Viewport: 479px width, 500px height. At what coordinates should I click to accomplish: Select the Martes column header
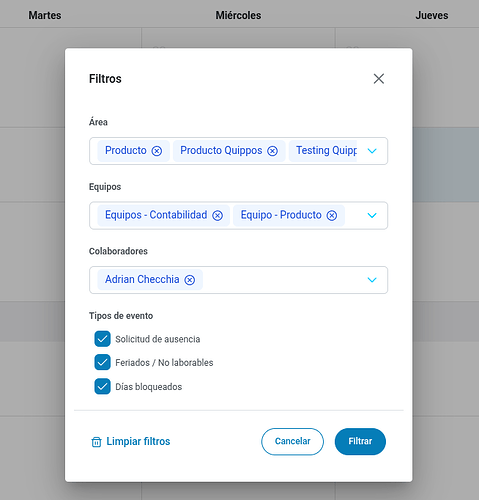coord(45,15)
